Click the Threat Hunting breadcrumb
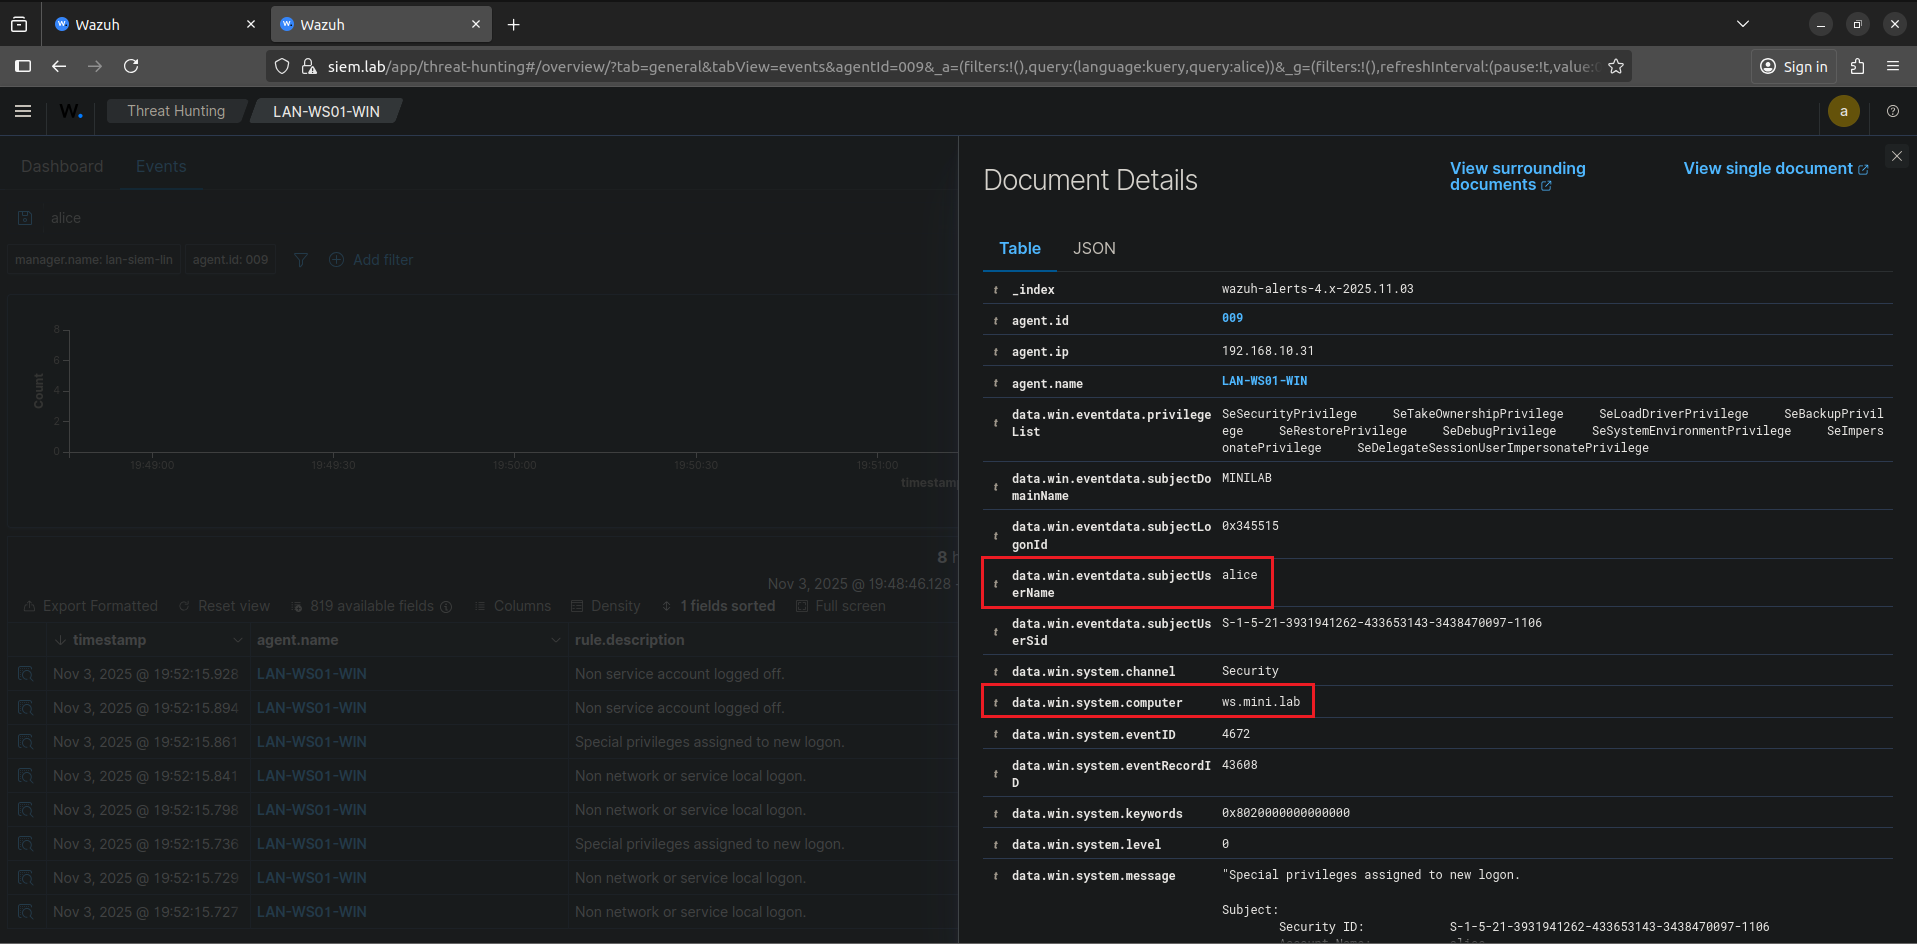This screenshot has width=1917, height=944. (176, 111)
